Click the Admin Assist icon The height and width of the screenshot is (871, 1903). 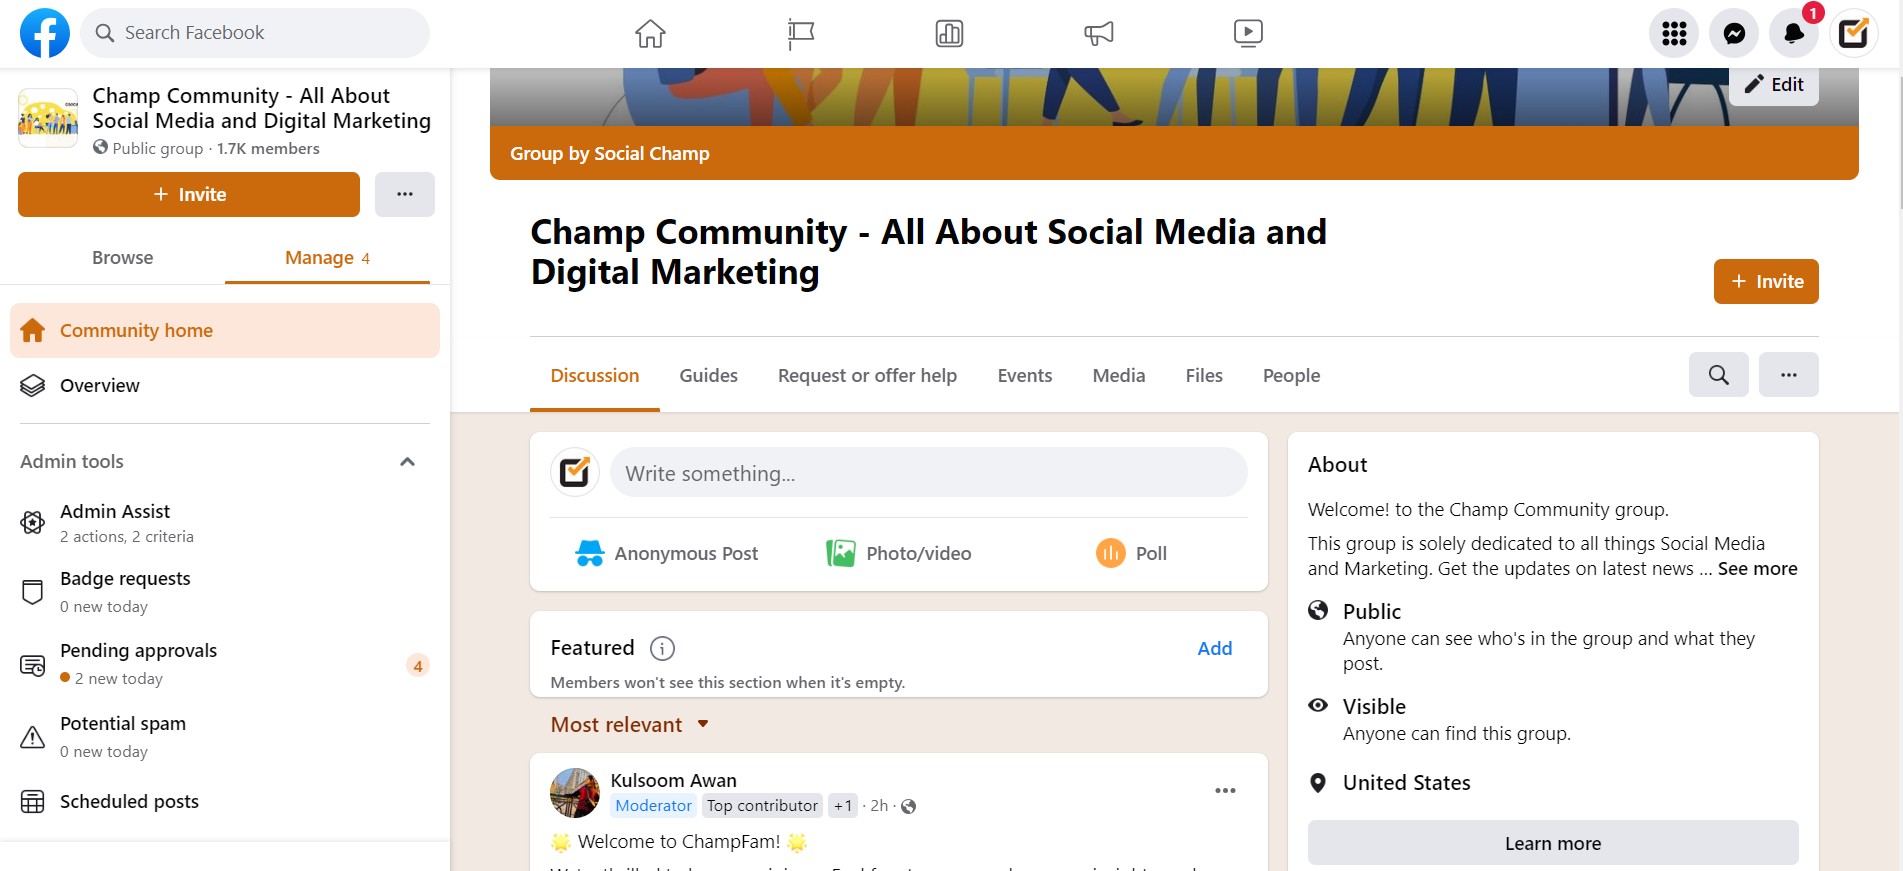coord(33,522)
